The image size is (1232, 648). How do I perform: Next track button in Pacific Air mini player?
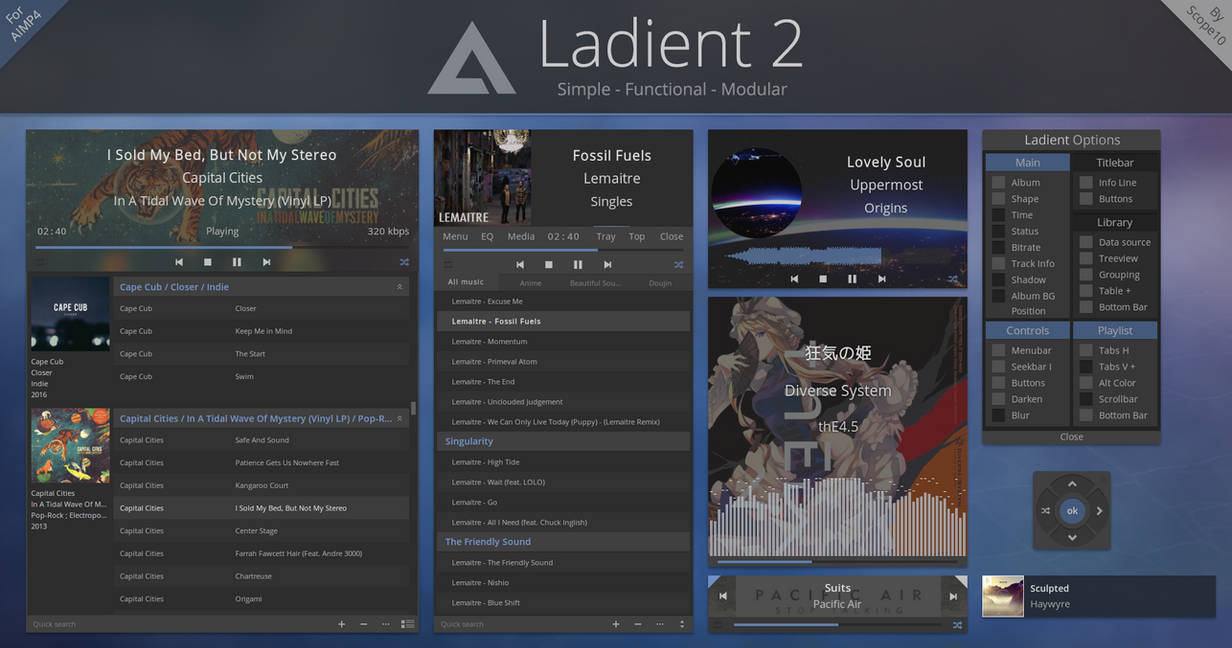(x=953, y=596)
